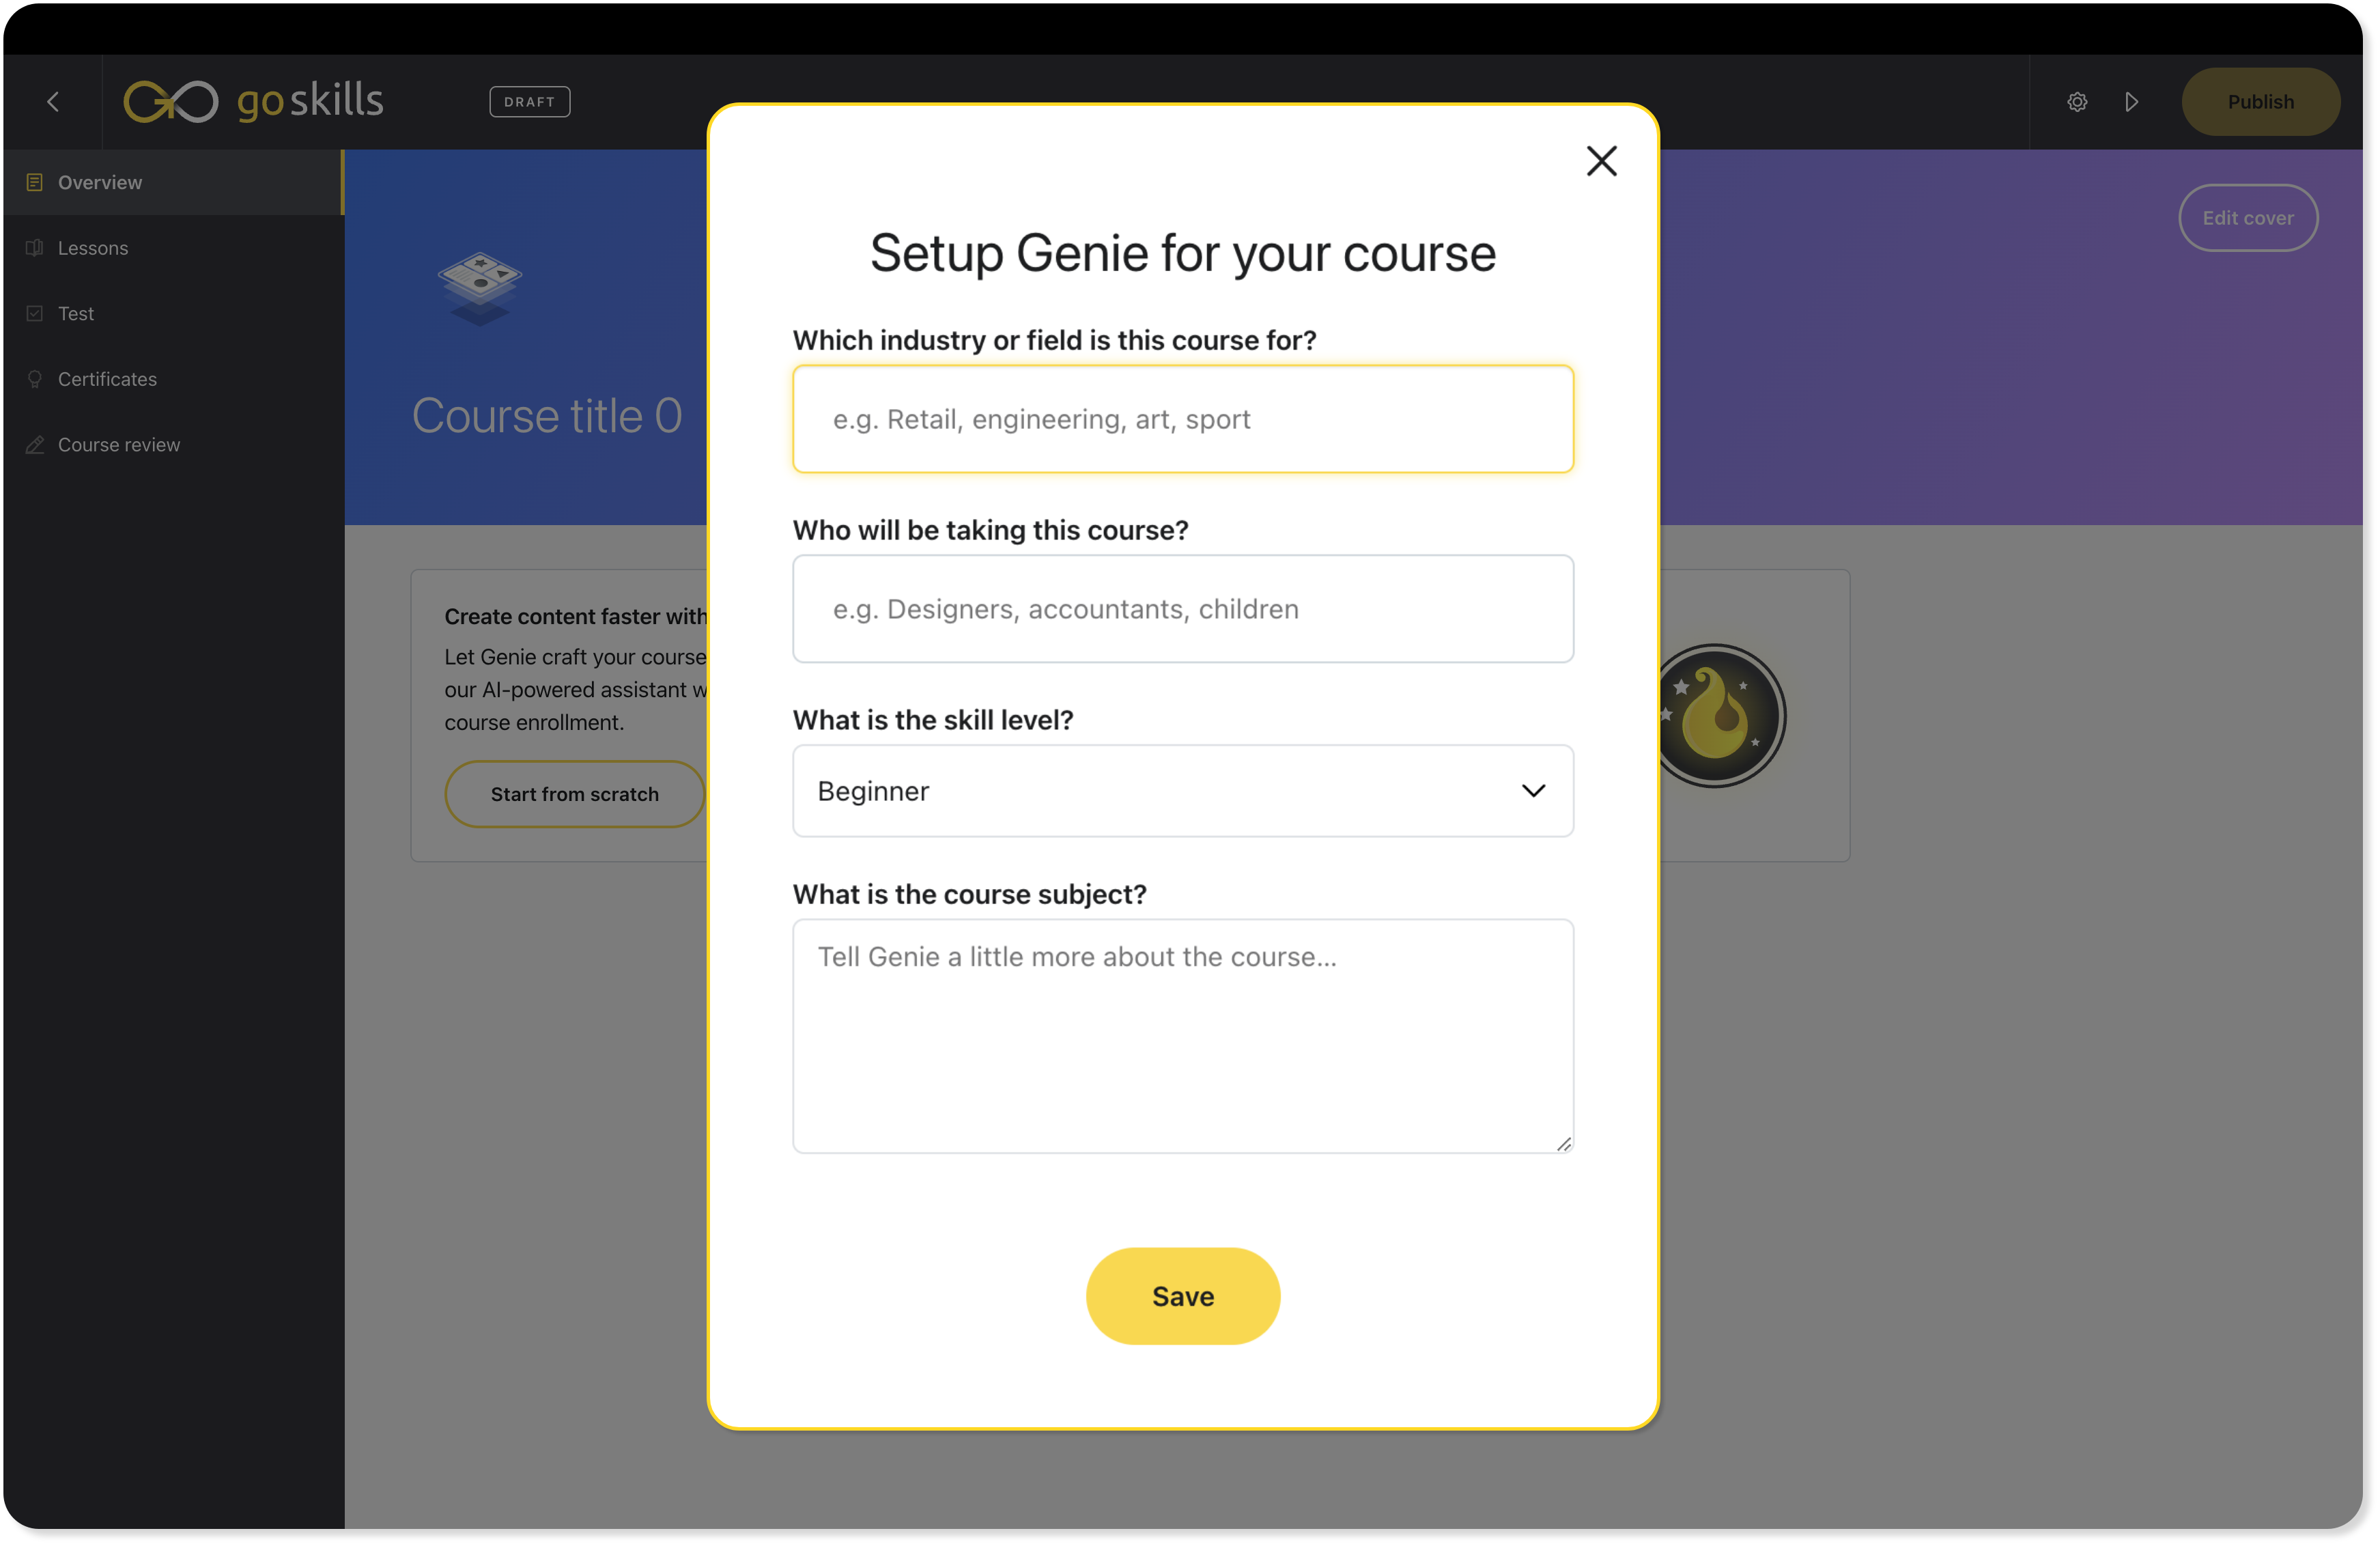Image resolution: width=2380 pixels, height=1546 pixels.
Task: Click the play preview button in toolbar
Action: pos(2132,100)
